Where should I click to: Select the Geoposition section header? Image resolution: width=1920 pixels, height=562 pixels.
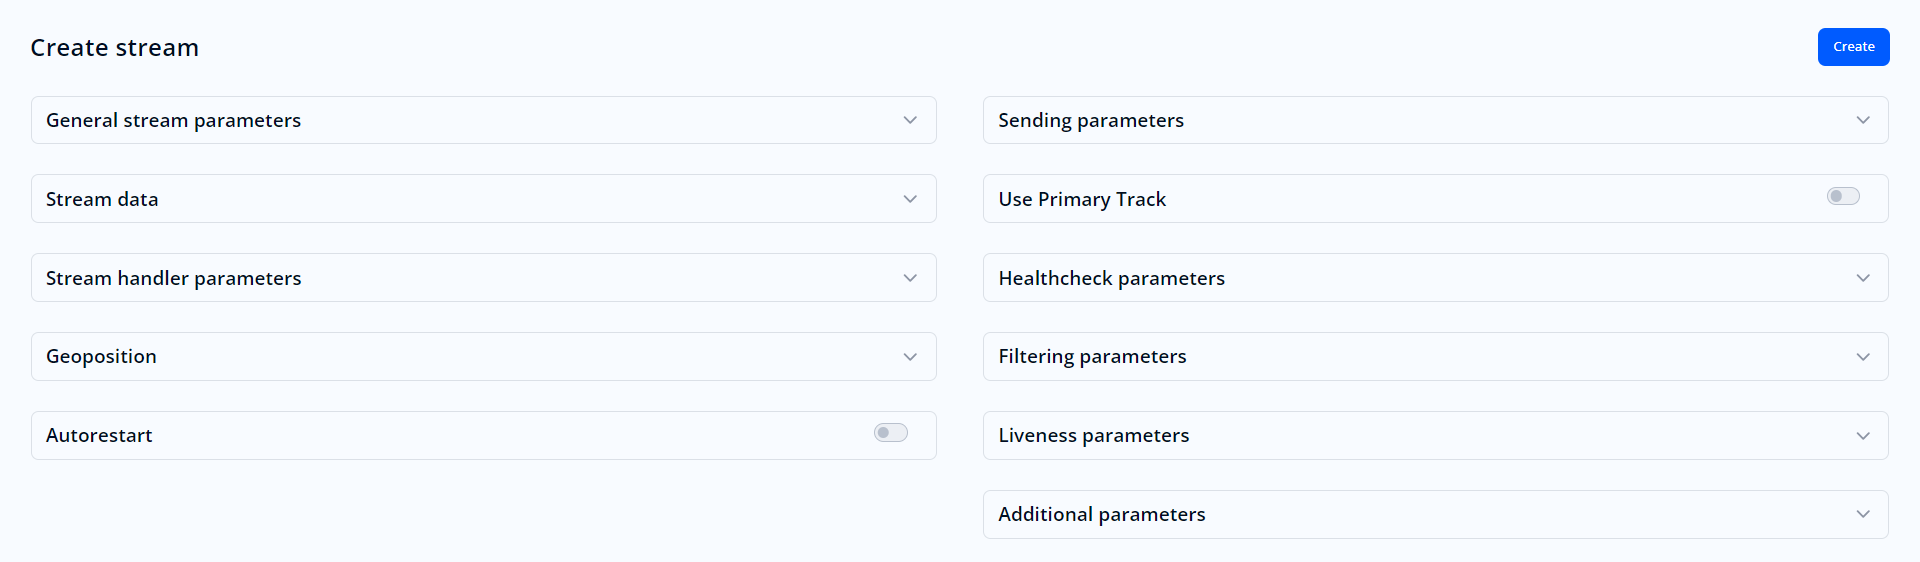[101, 357]
